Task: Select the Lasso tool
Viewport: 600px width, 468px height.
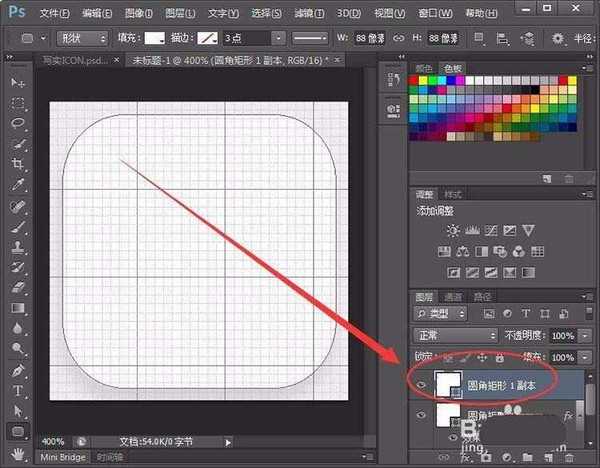Action: (17, 123)
